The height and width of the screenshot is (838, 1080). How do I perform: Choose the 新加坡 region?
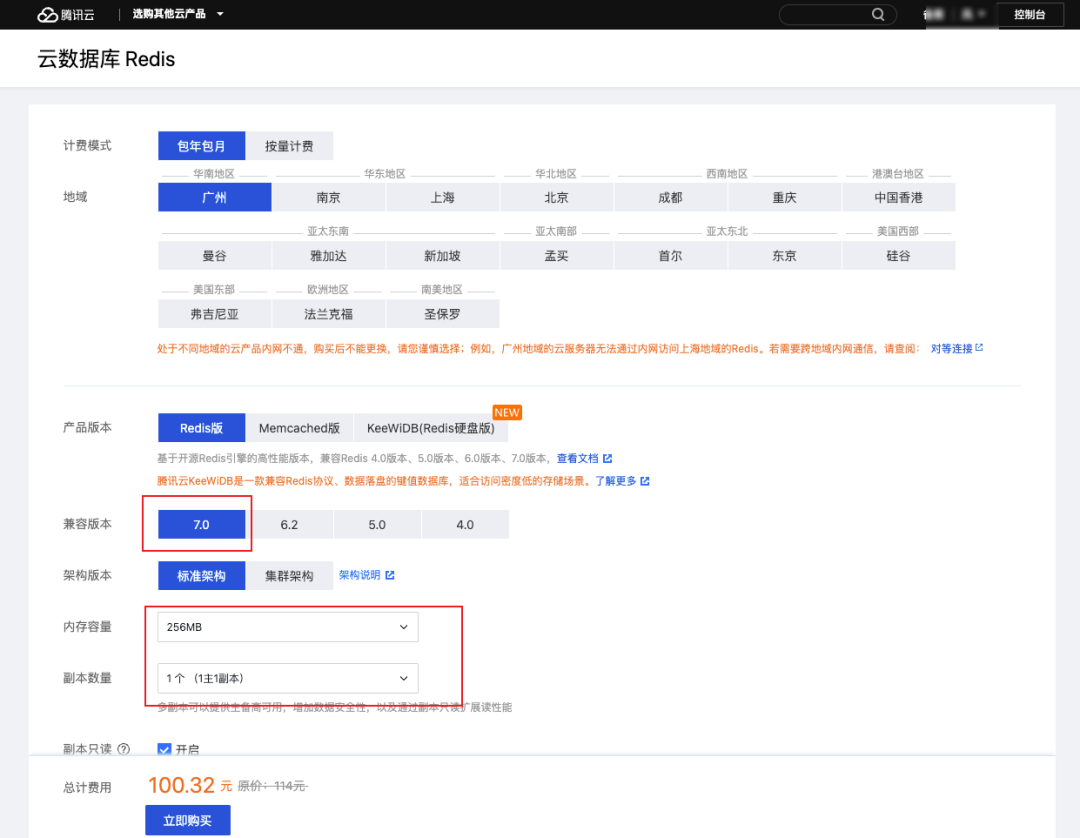click(x=442, y=255)
